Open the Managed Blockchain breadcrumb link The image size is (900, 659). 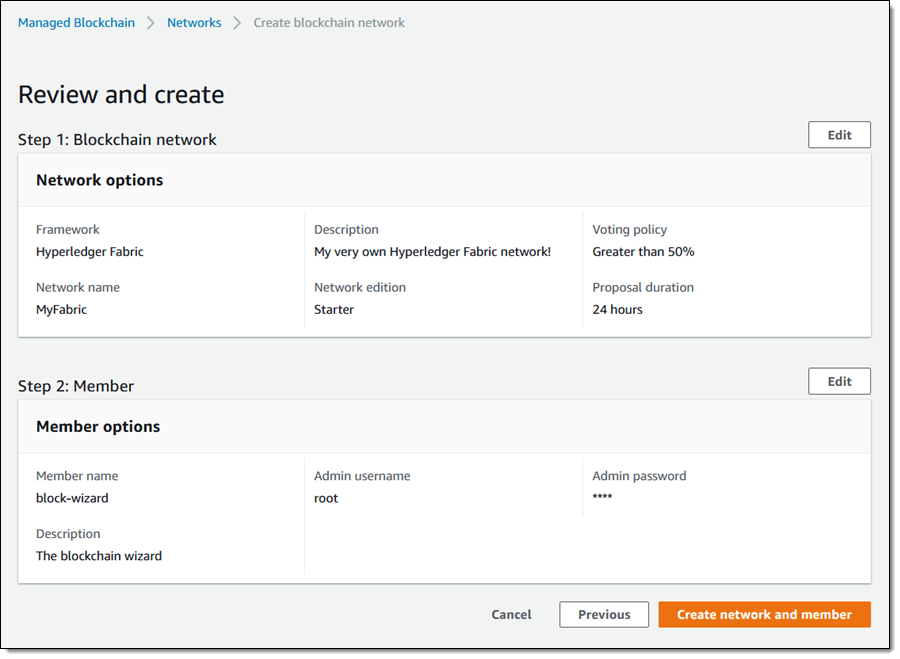click(76, 22)
